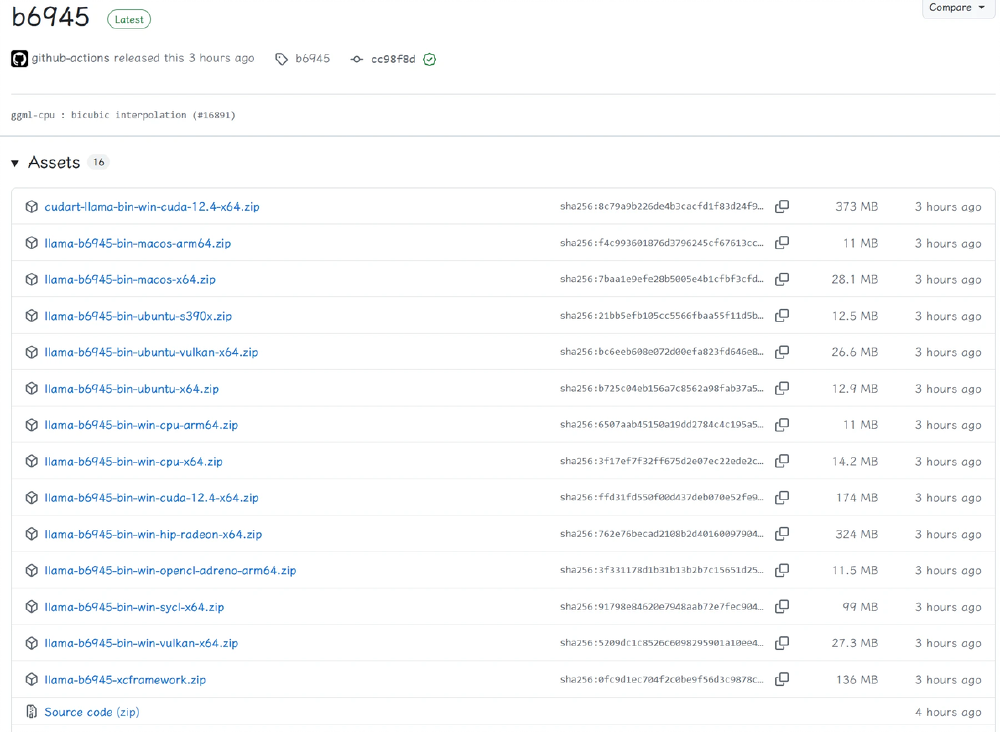Click the Latest release badge
The width and height of the screenshot is (1000, 732).
pyautogui.click(x=129, y=19)
